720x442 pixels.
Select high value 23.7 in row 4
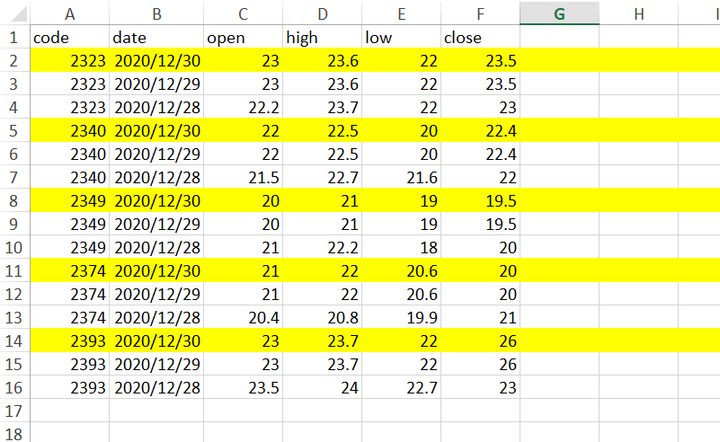pos(322,107)
